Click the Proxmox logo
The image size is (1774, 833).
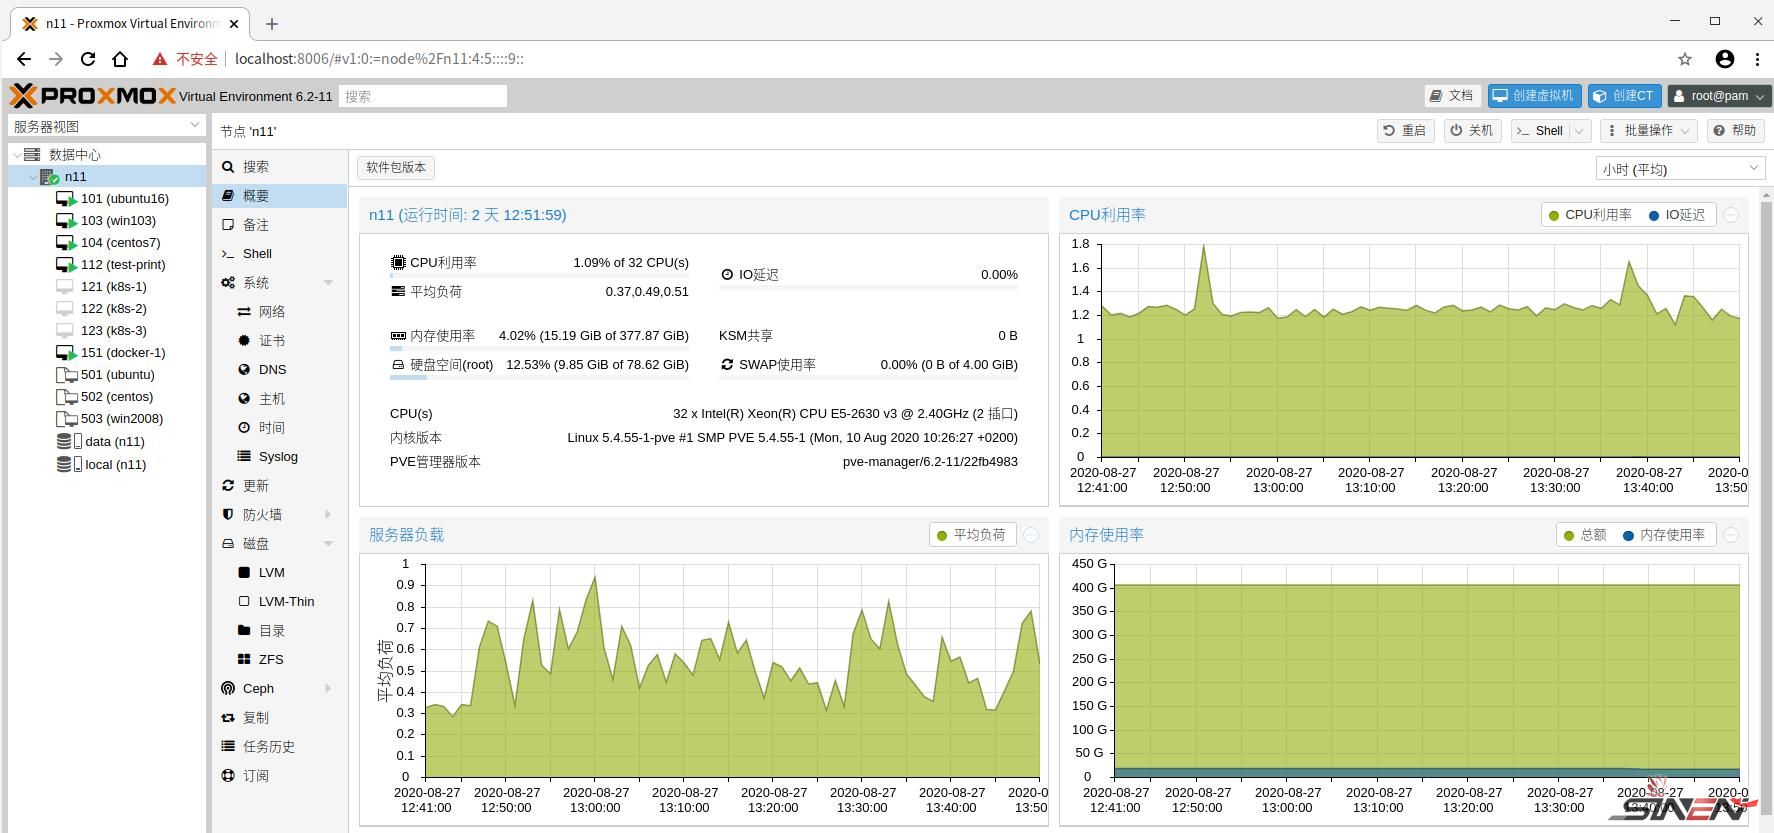93,96
